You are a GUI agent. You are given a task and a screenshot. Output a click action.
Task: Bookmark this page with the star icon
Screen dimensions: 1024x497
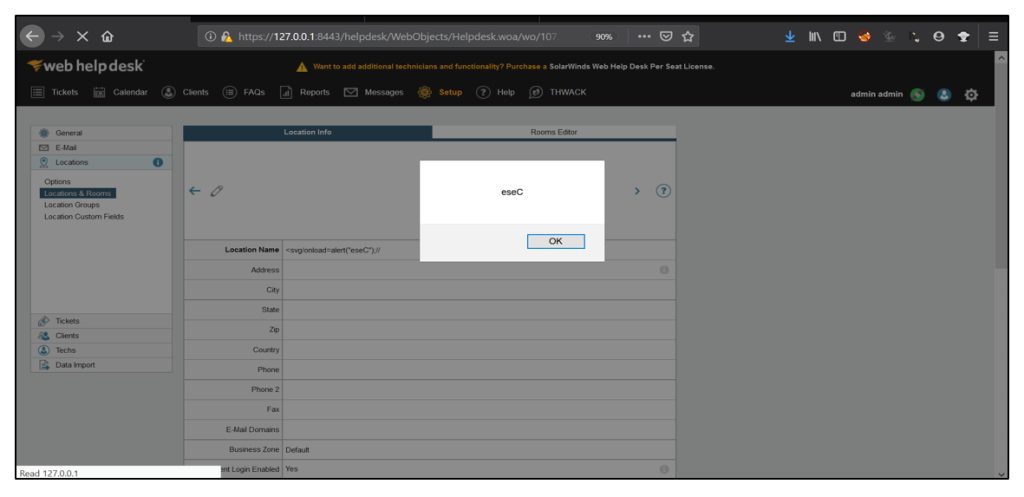[x=687, y=37]
